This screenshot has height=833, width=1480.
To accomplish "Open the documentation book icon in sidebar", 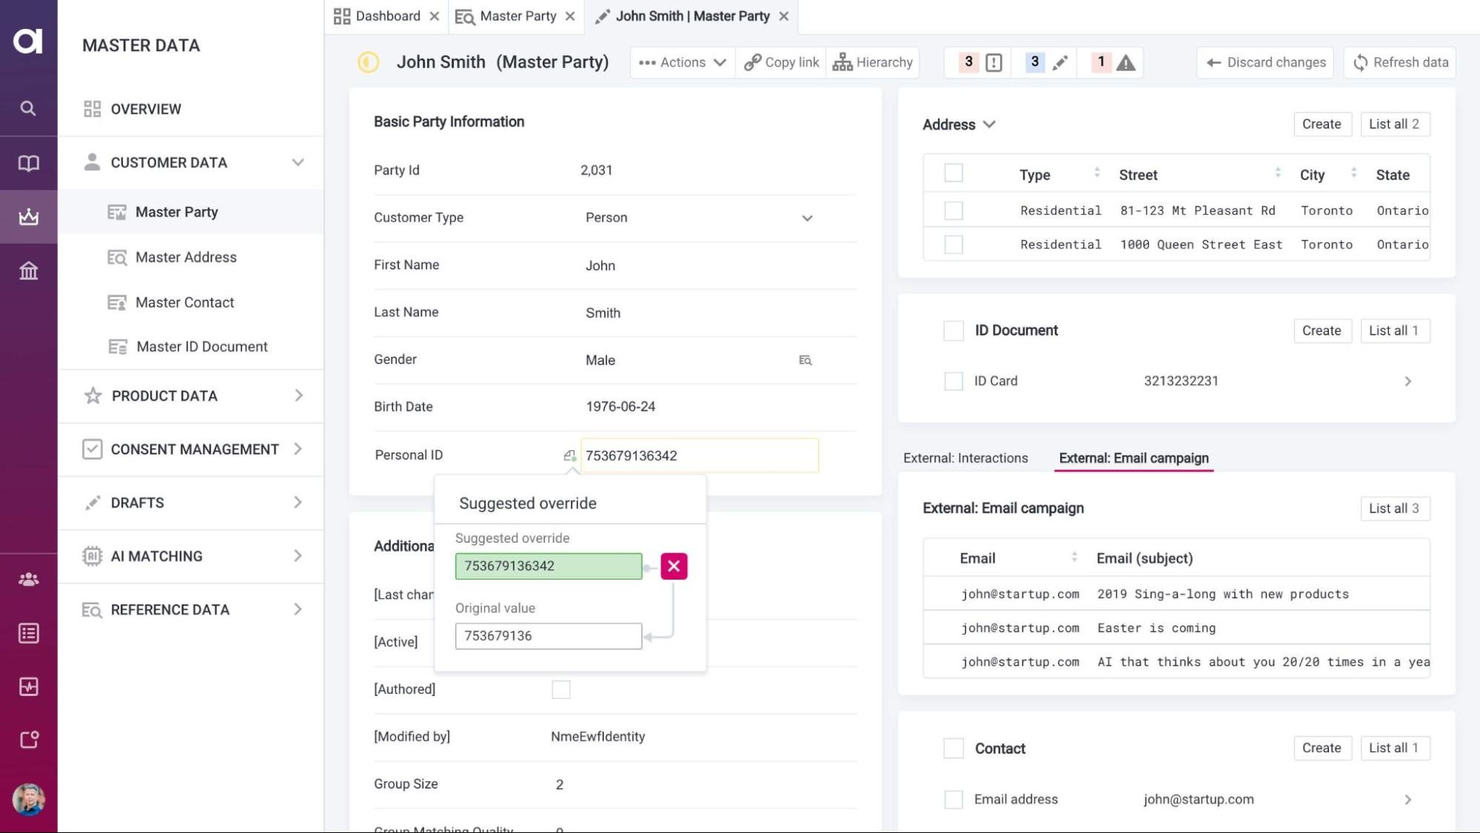I will point(28,163).
